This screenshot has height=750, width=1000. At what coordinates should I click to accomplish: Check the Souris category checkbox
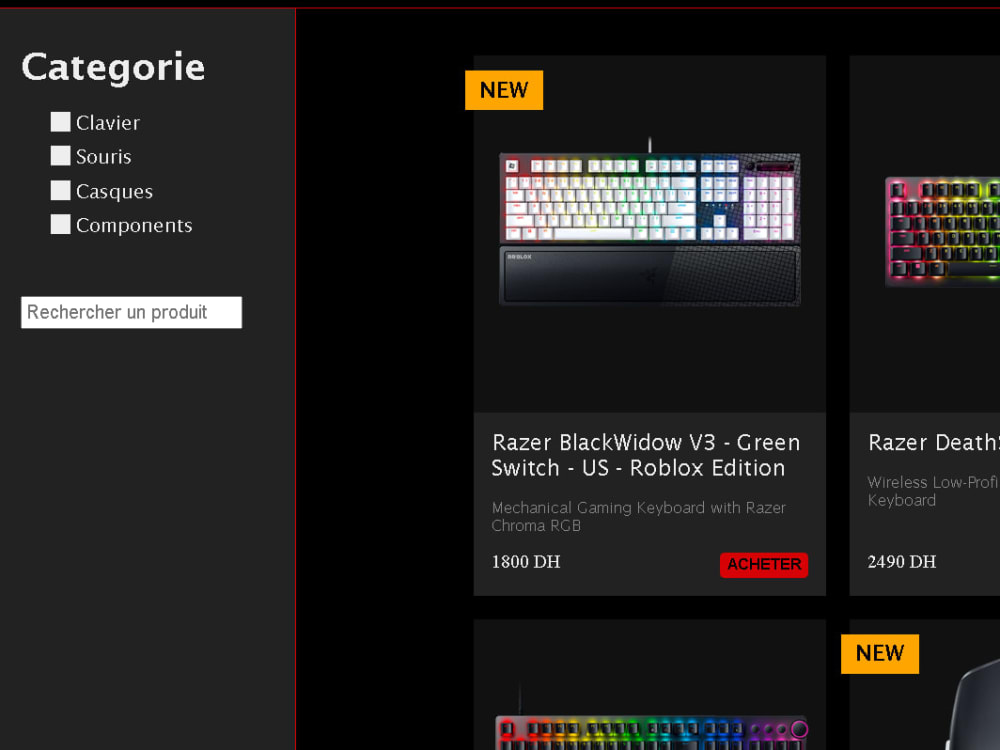click(x=61, y=156)
